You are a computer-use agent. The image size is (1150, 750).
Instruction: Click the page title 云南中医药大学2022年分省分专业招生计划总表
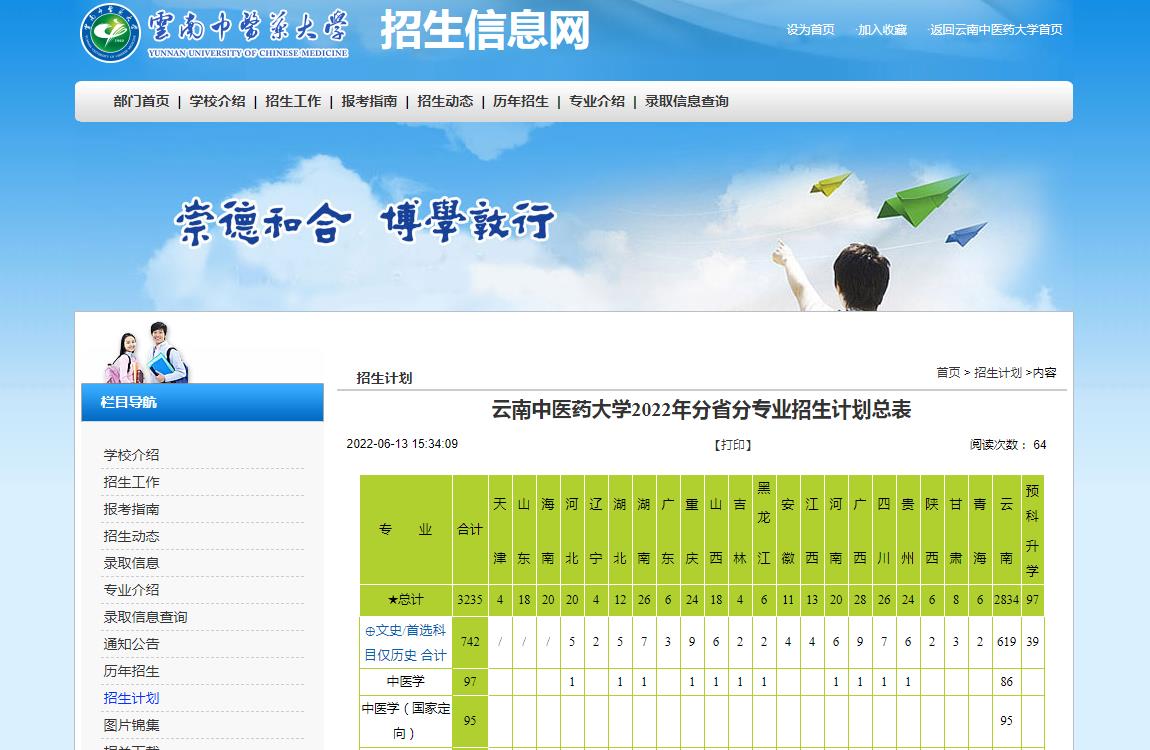click(x=701, y=409)
